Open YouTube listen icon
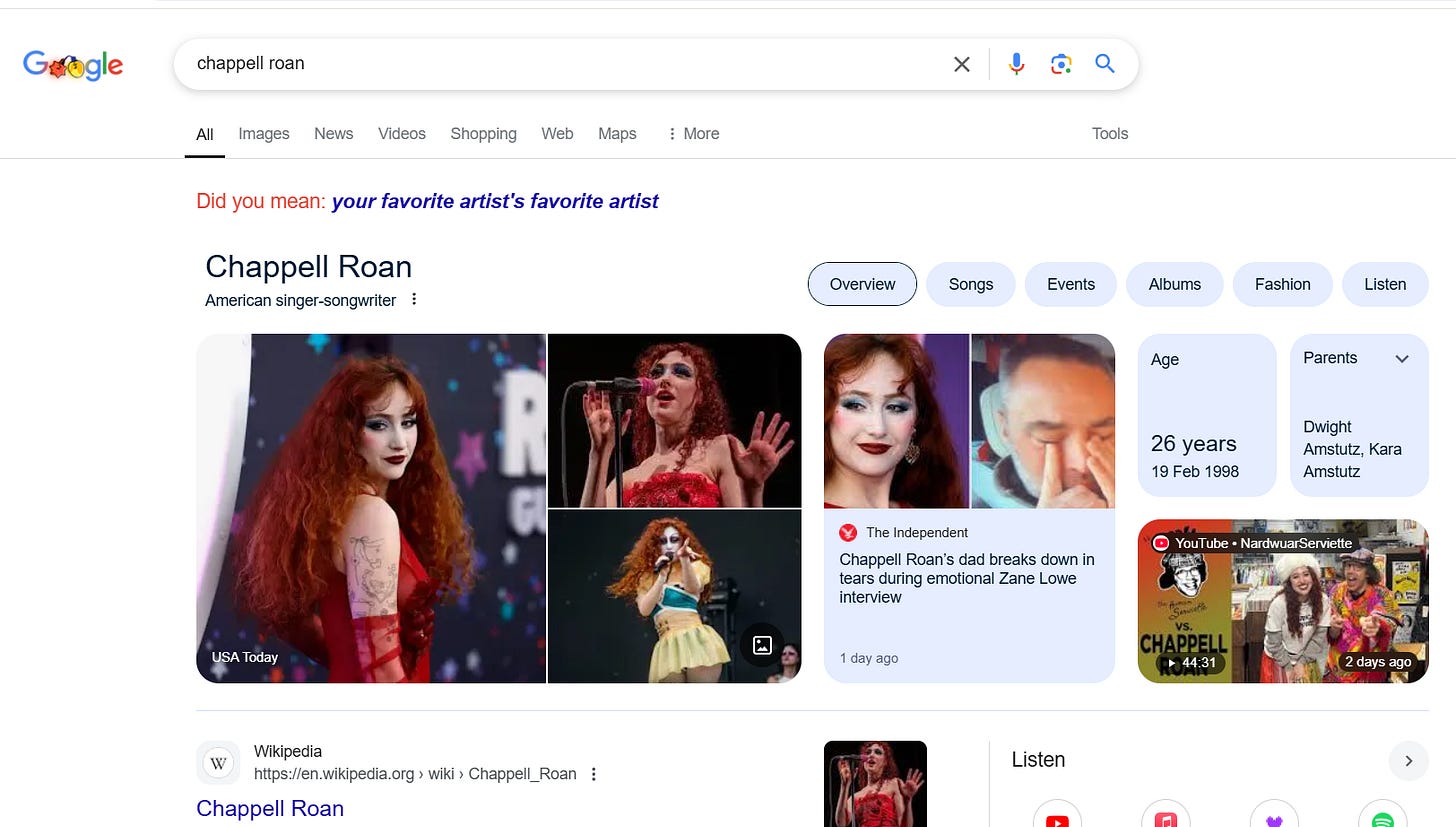The height and width of the screenshot is (827, 1456). [x=1057, y=814]
